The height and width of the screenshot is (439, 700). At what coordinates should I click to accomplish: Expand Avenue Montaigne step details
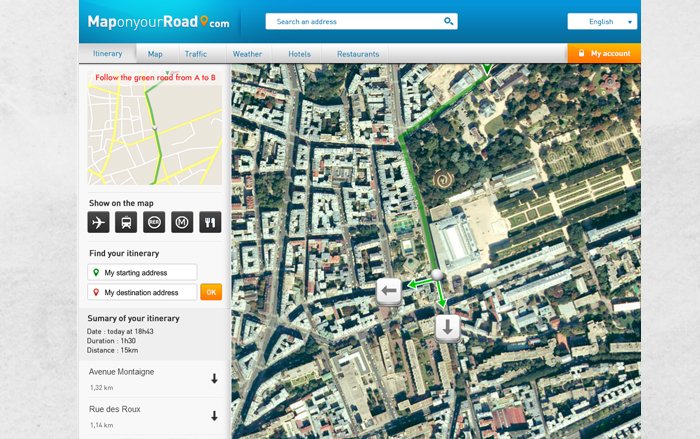(214, 379)
